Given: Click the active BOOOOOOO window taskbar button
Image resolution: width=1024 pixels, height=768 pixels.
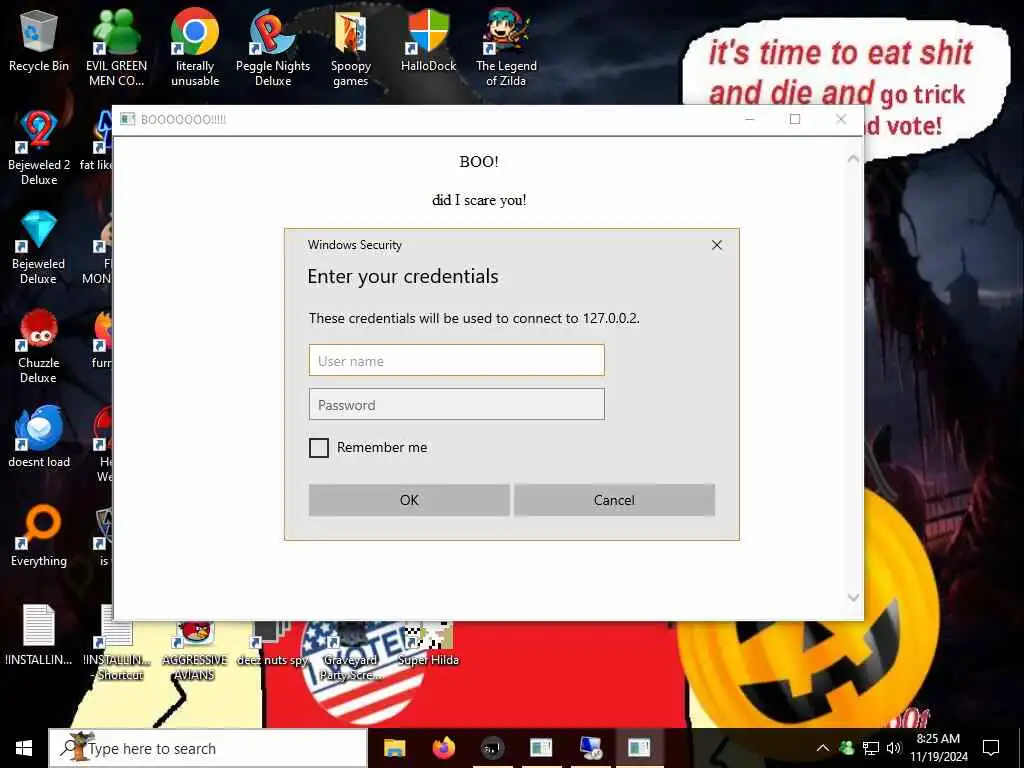Looking at the screenshot, I should pyautogui.click(x=639, y=748).
